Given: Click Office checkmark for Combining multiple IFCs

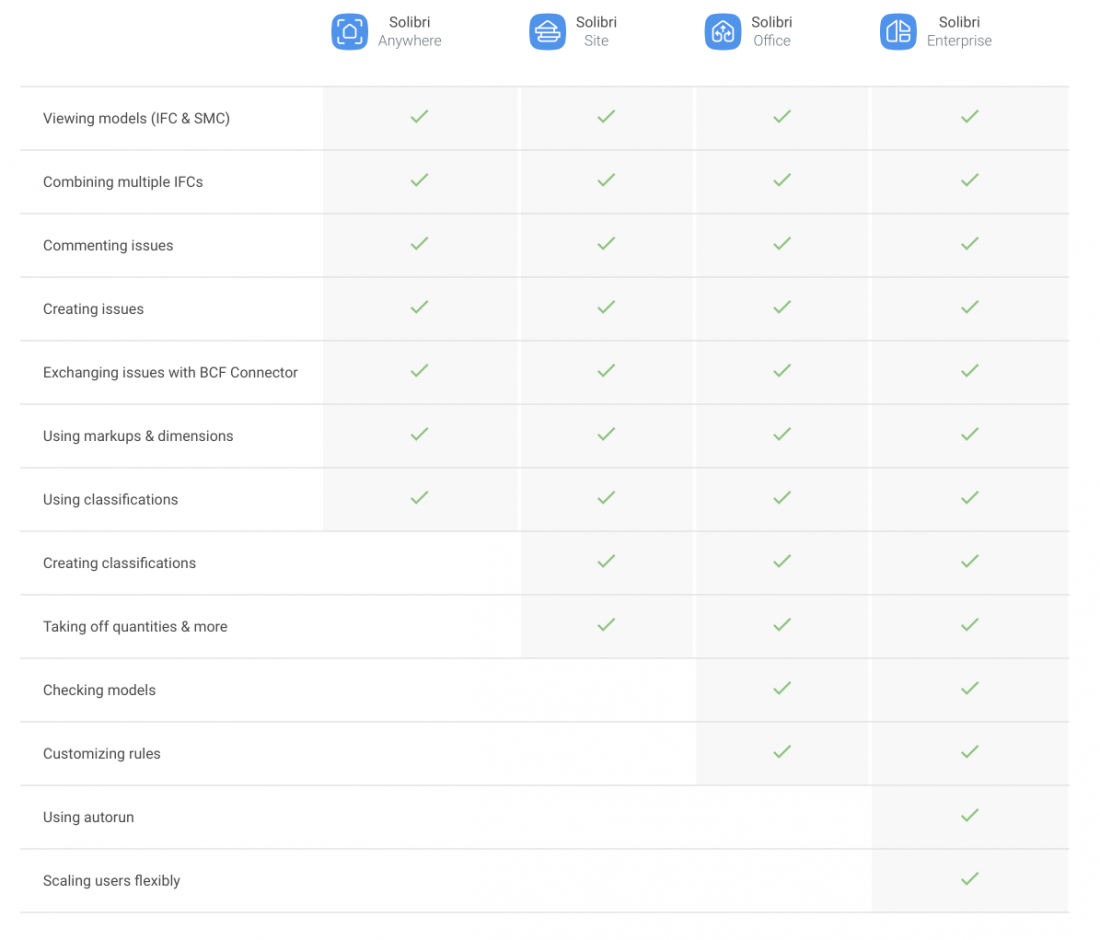Looking at the screenshot, I should tap(782, 180).
